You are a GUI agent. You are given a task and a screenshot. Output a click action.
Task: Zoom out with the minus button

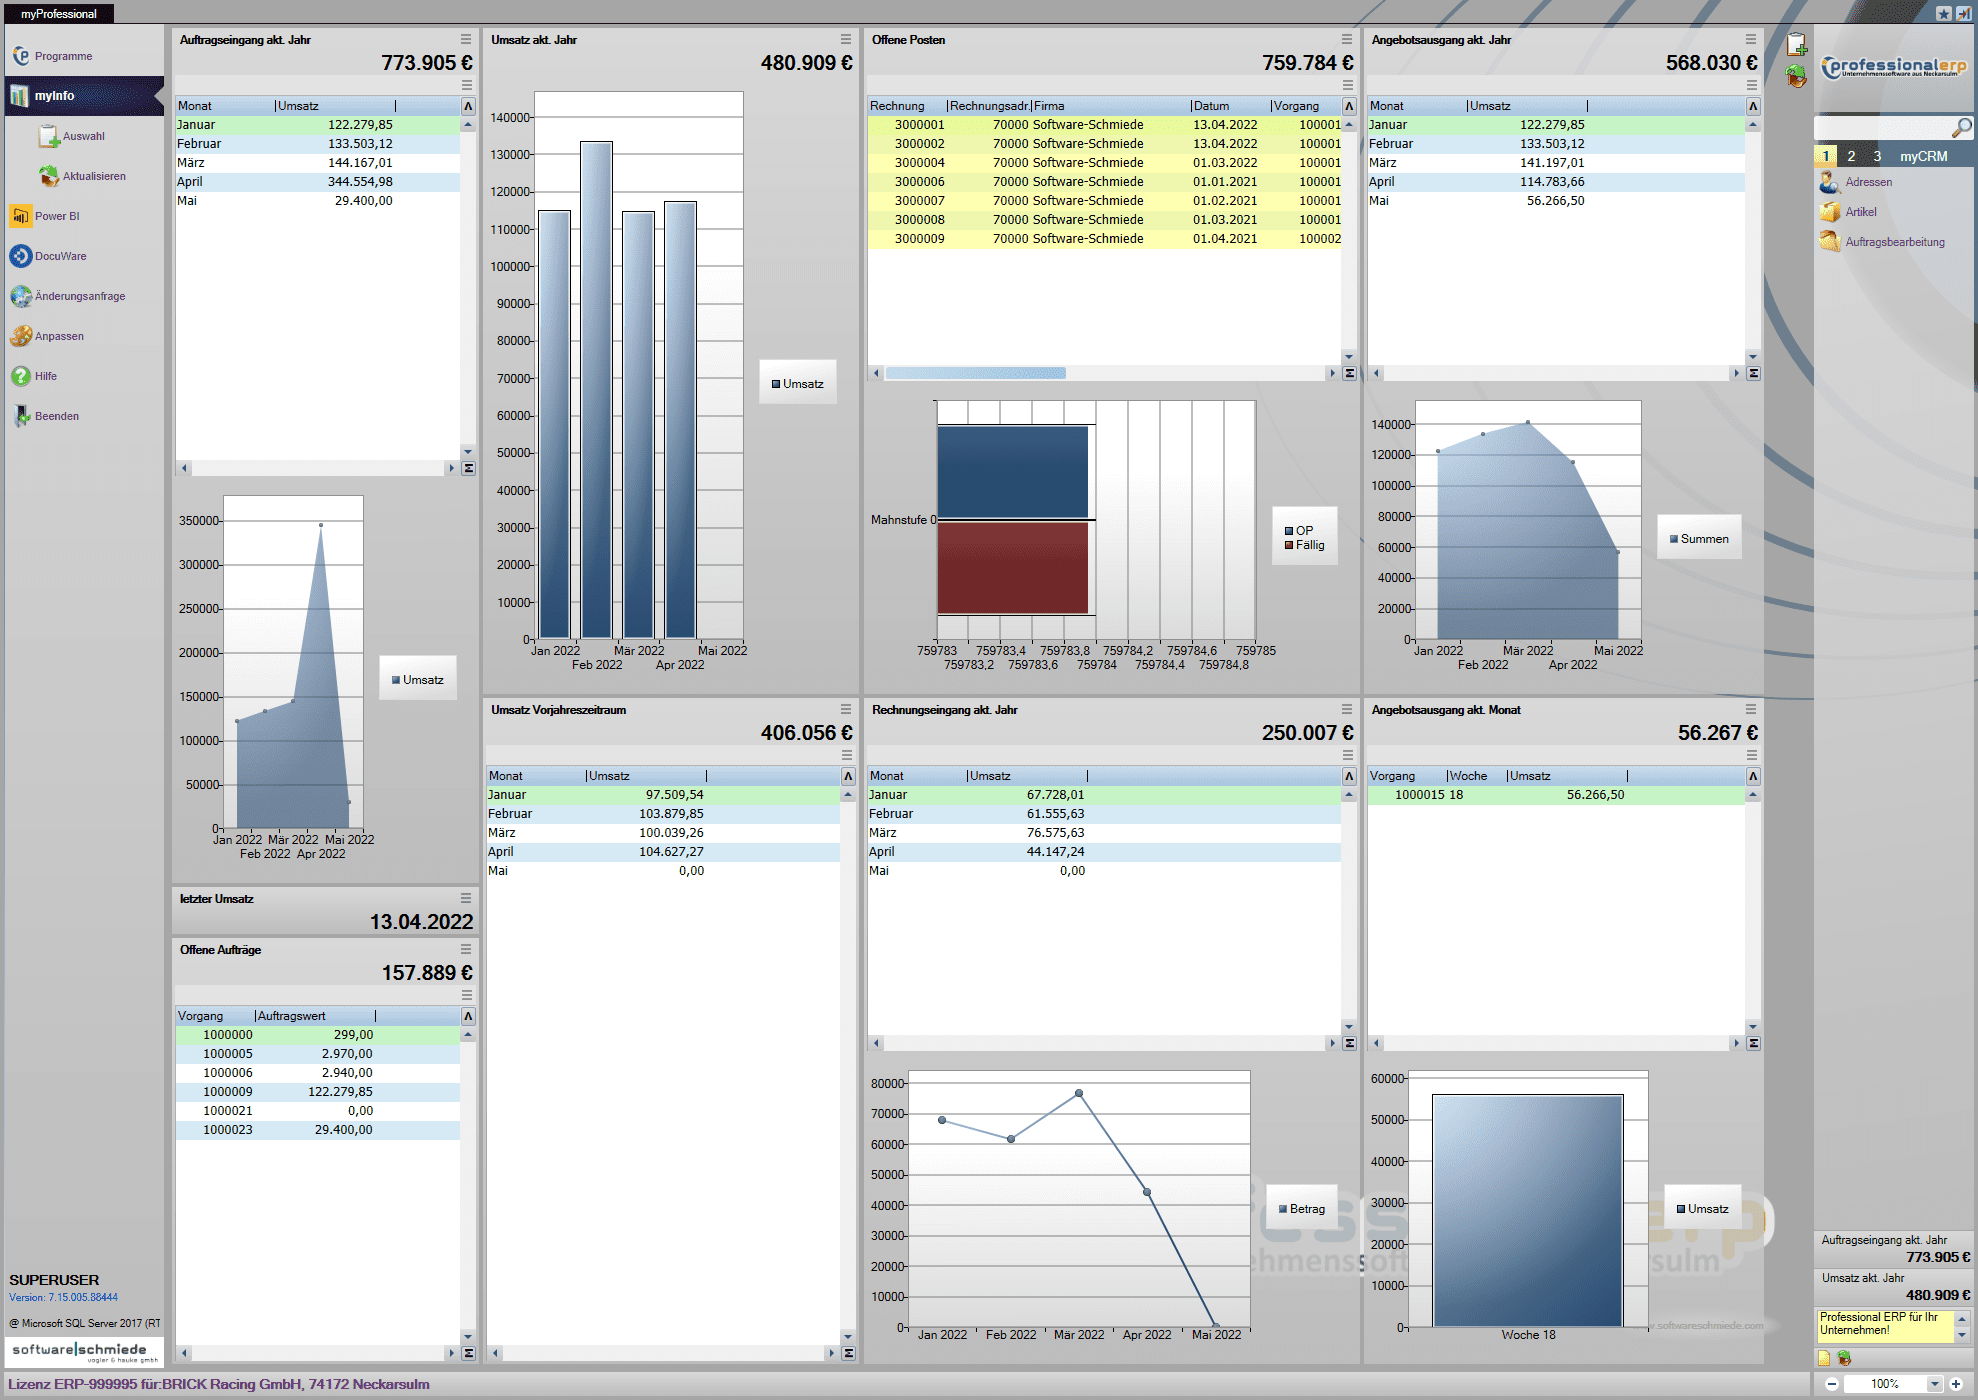coord(1832,1384)
